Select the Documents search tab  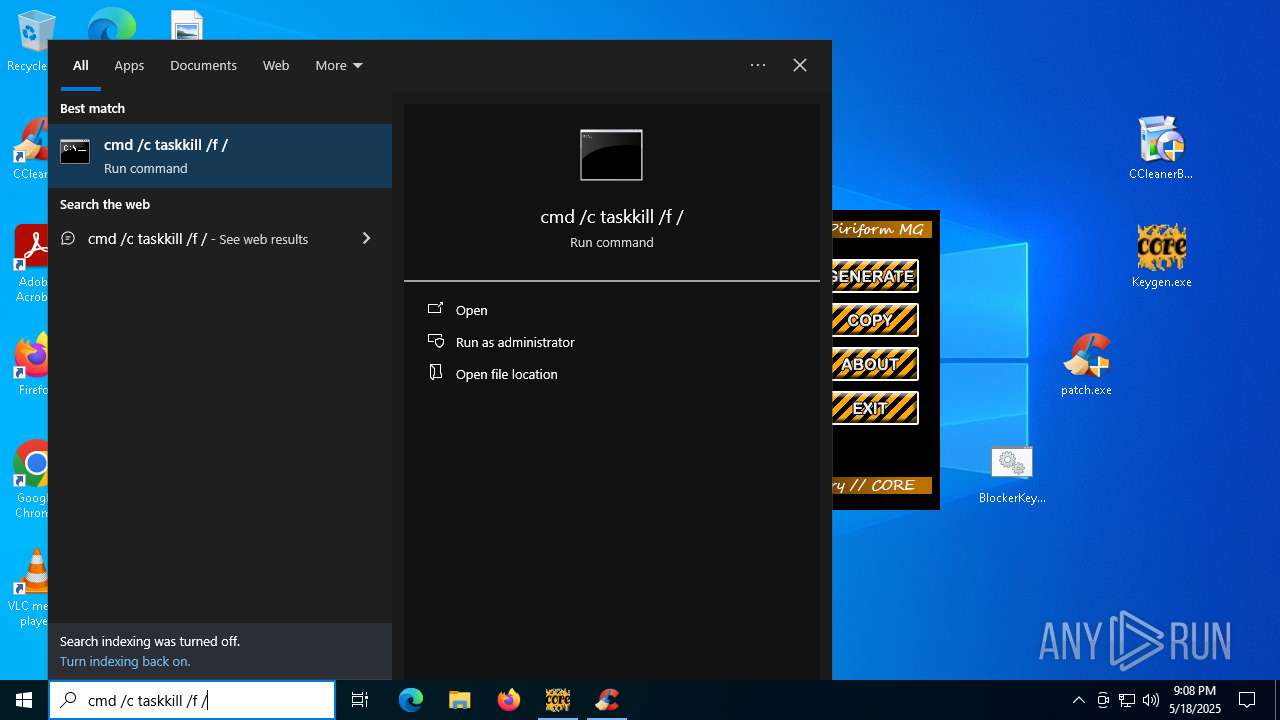(203, 65)
